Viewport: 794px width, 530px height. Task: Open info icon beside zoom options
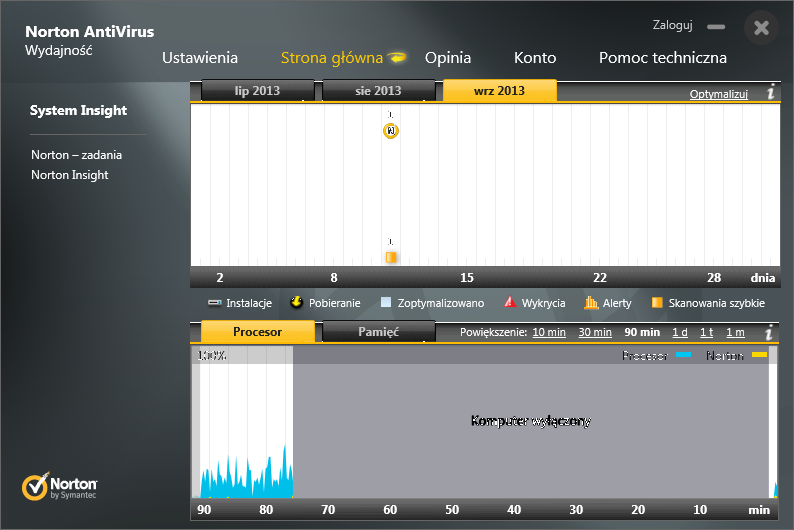(x=769, y=332)
